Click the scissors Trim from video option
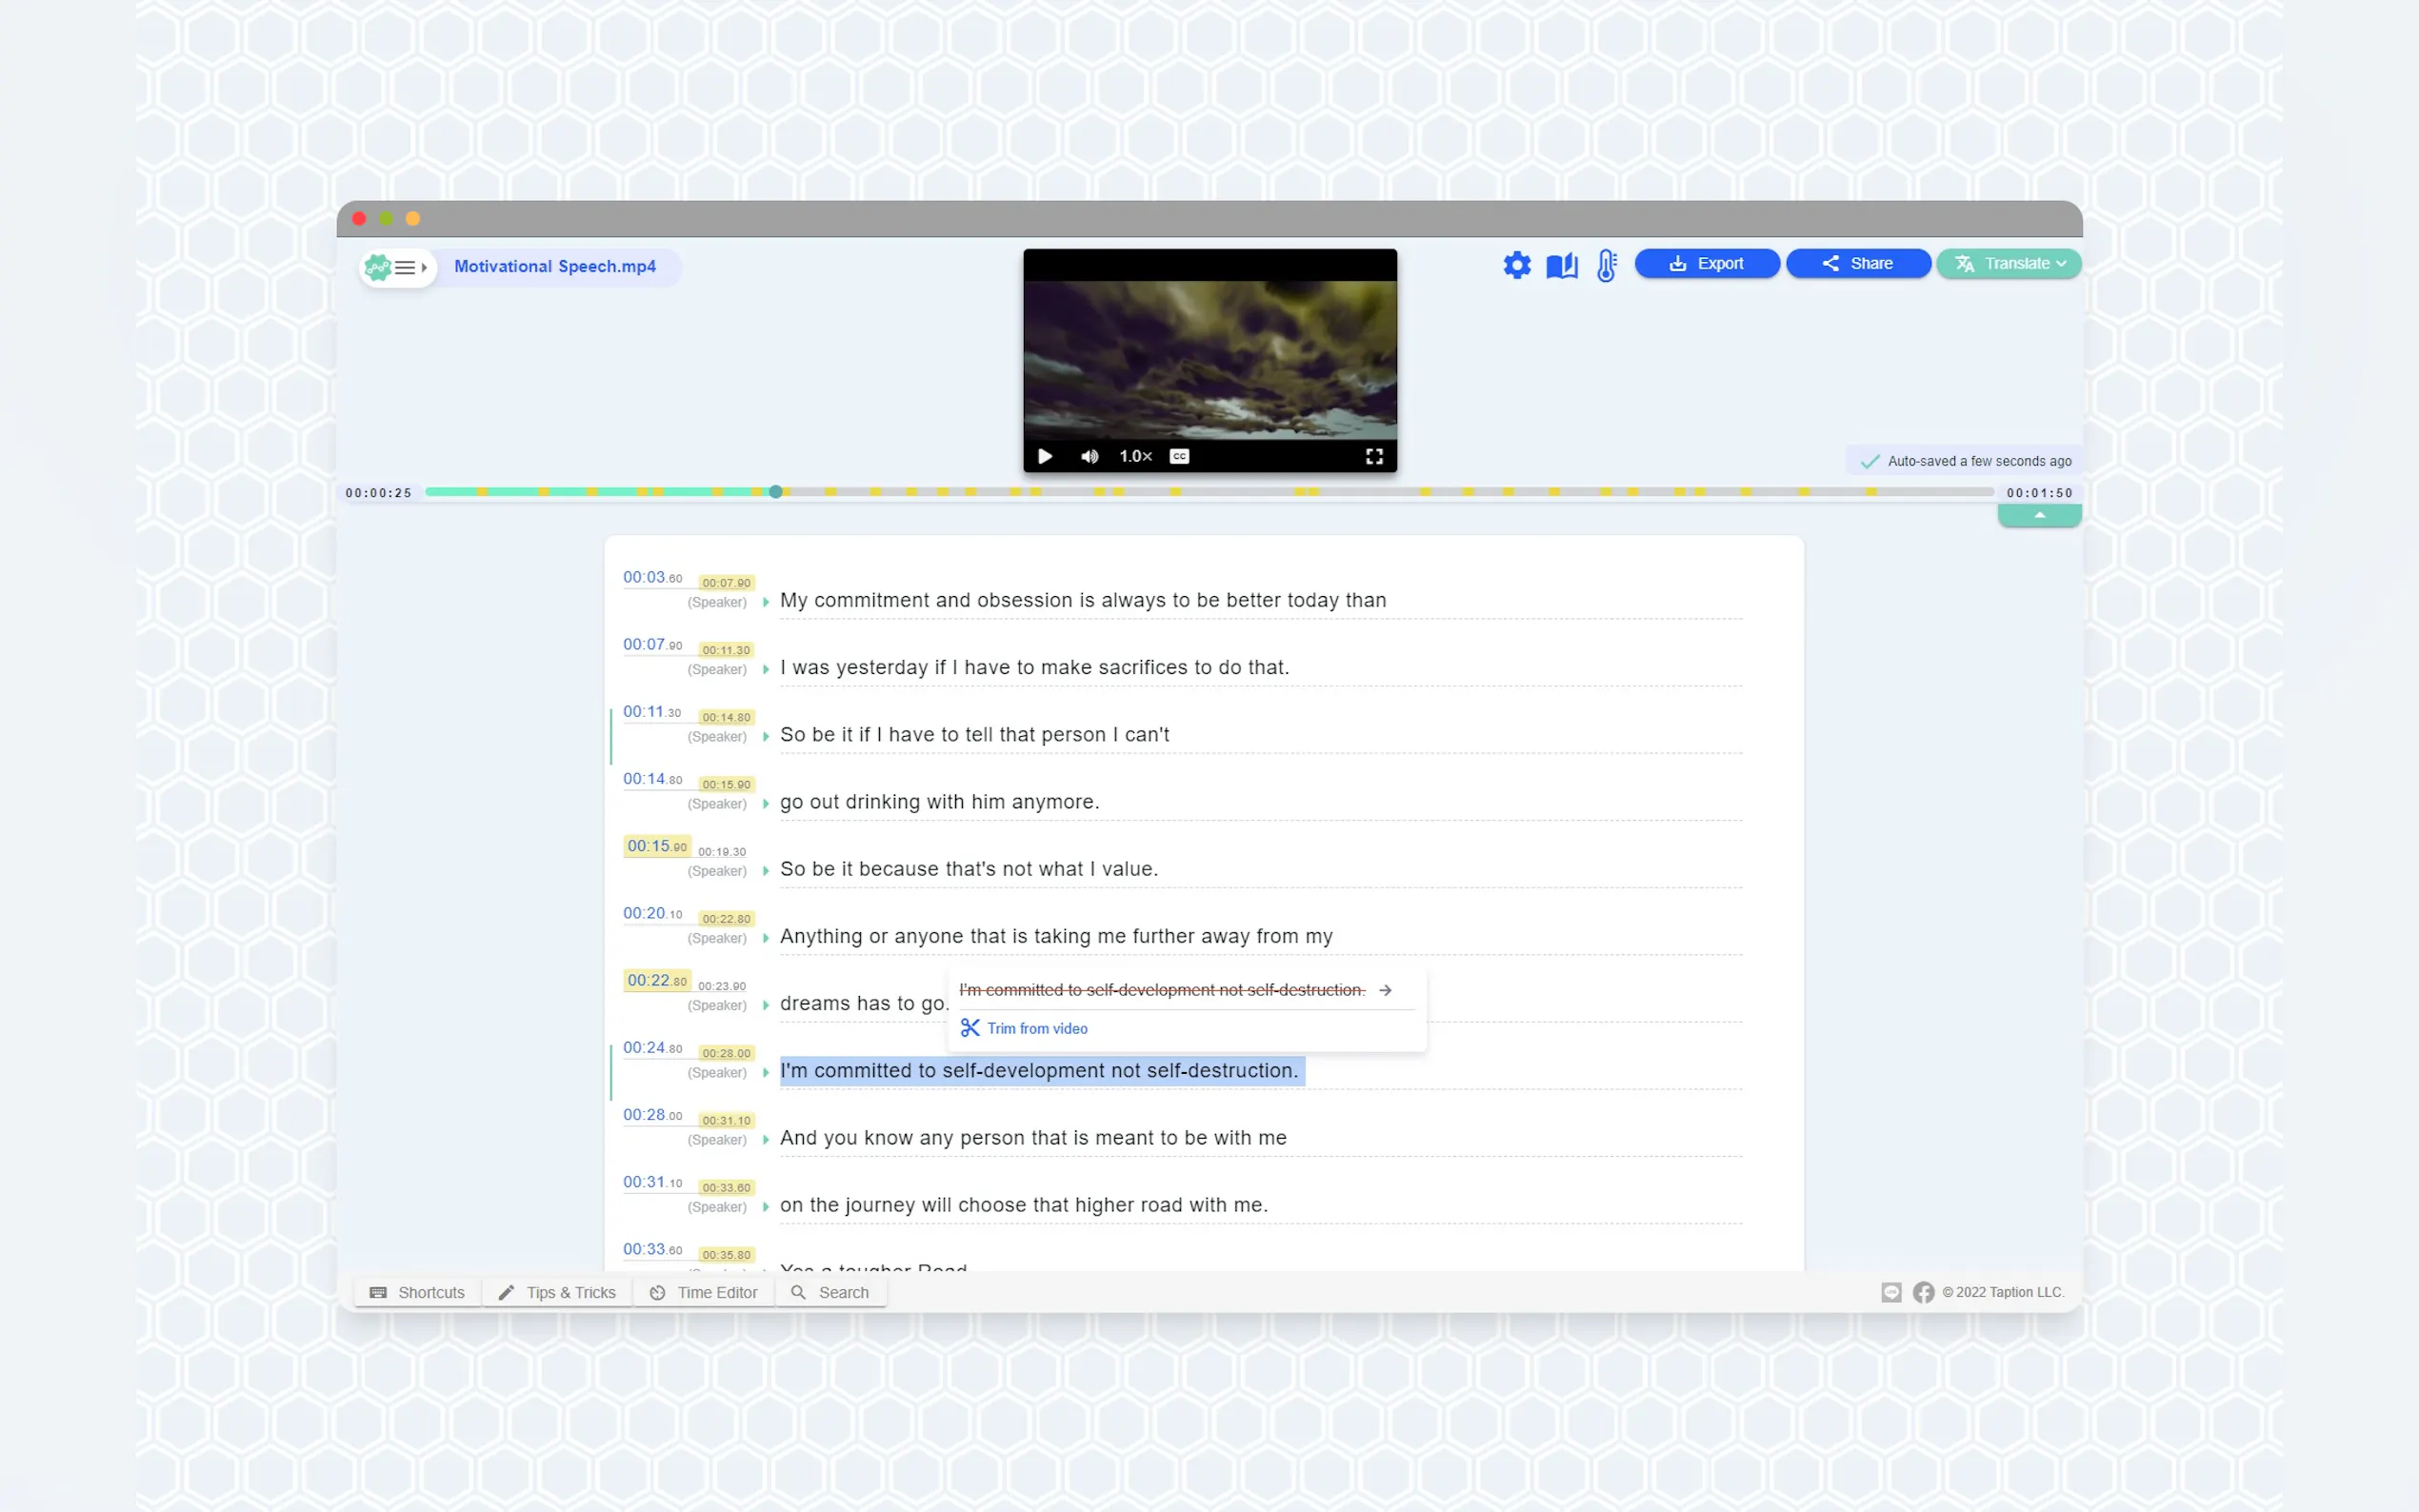The width and height of the screenshot is (2419, 1512). [1024, 1028]
